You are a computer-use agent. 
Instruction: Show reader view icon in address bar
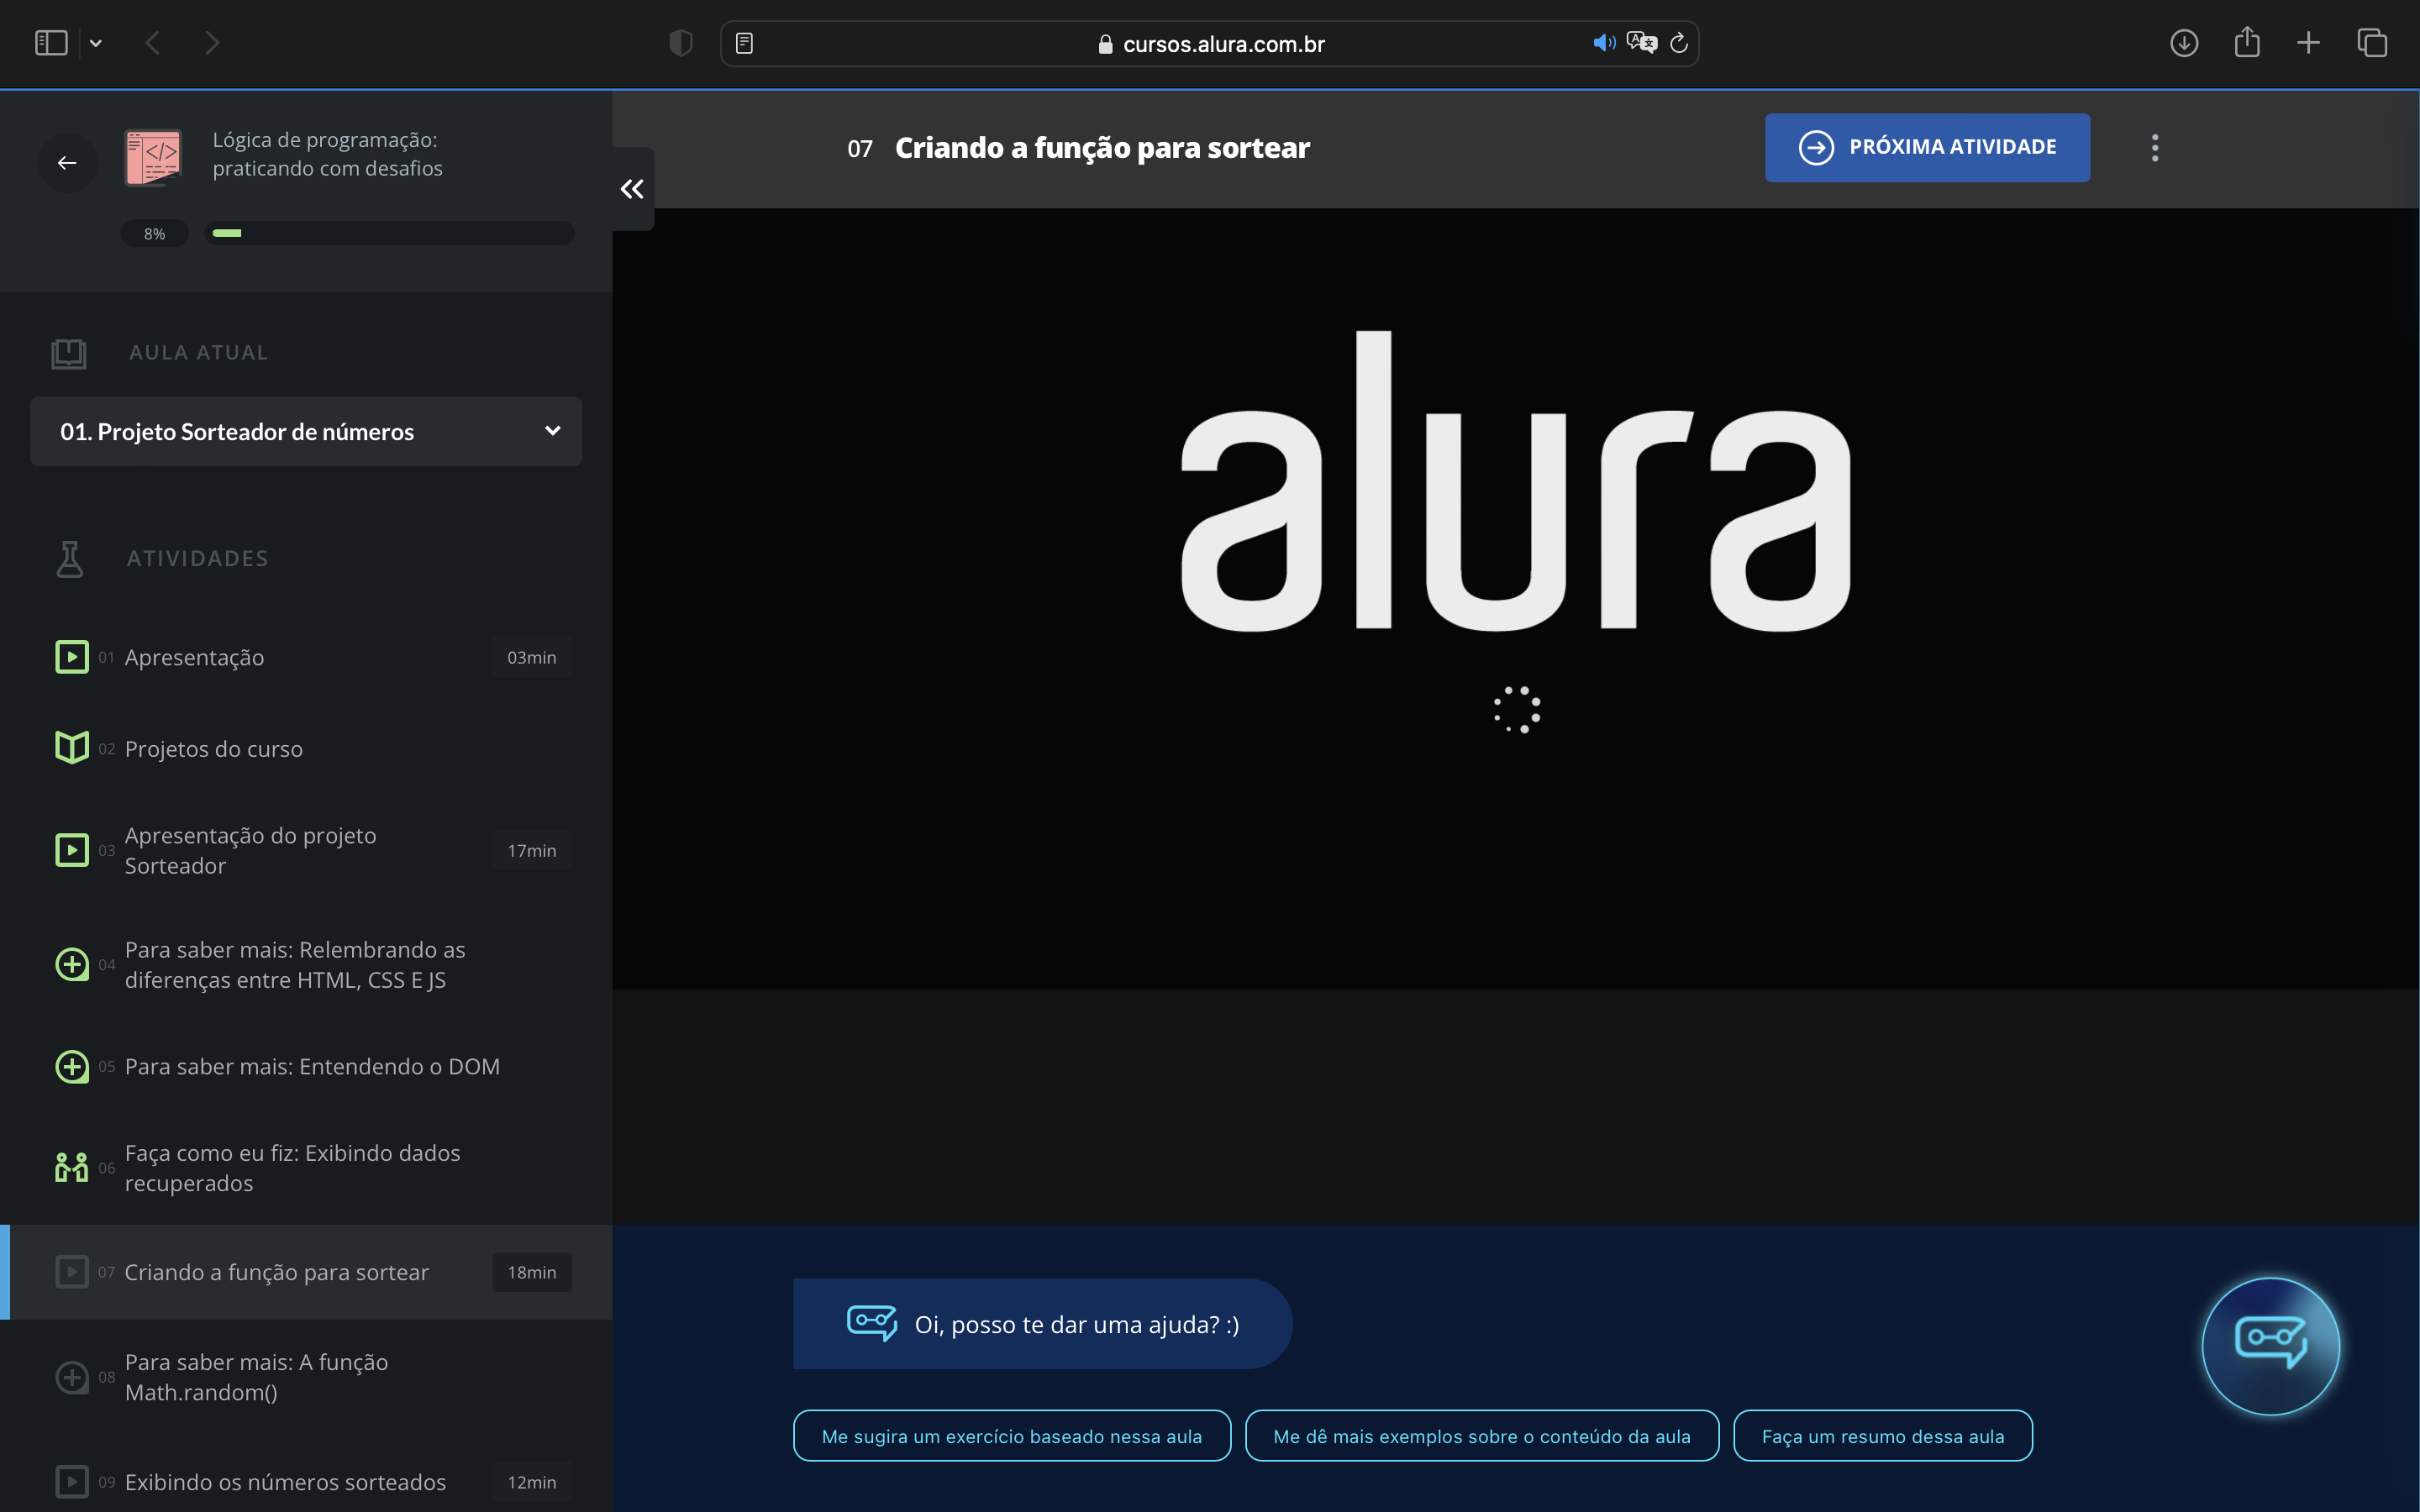click(744, 43)
